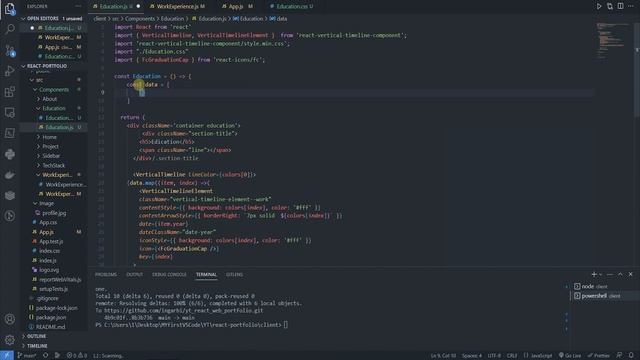Viewport: 640px width, 360px height.
Task: Switch to App.js editor tab
Action: pyautogui.click(x=237, y=6)
